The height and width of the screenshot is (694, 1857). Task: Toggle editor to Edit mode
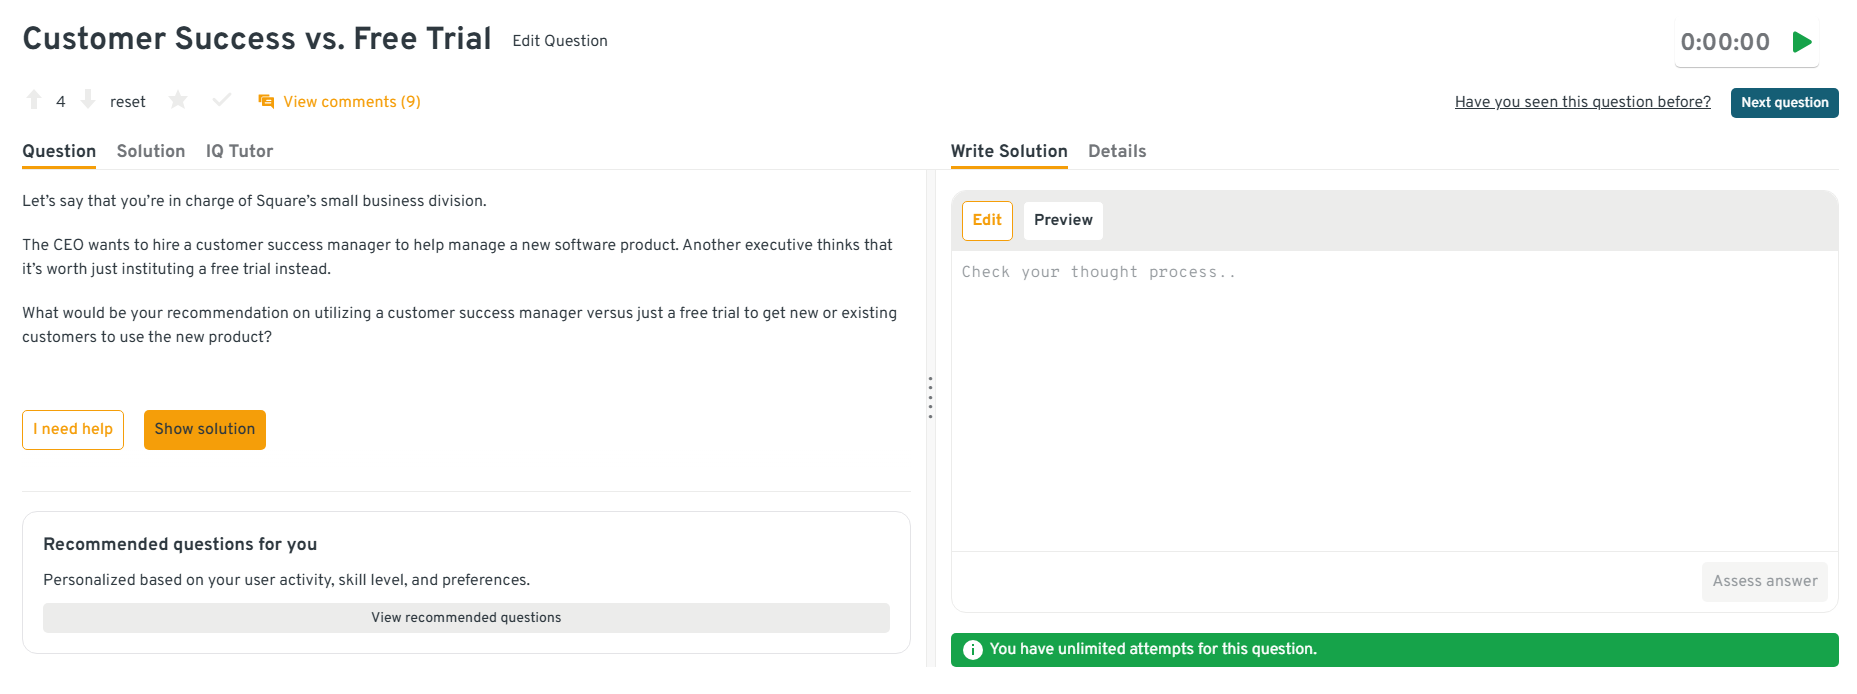[987, 220]
